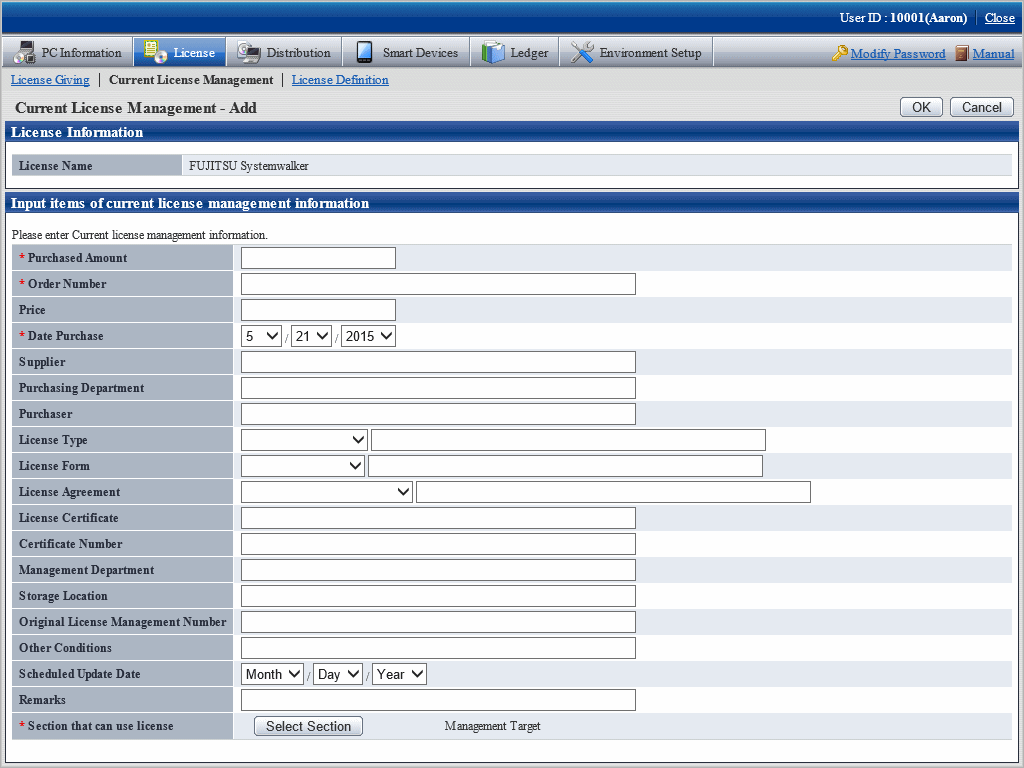This screenshot has height=768, width=1024.
Task: Click the Certificate Number field
Action: pos(438,544)
